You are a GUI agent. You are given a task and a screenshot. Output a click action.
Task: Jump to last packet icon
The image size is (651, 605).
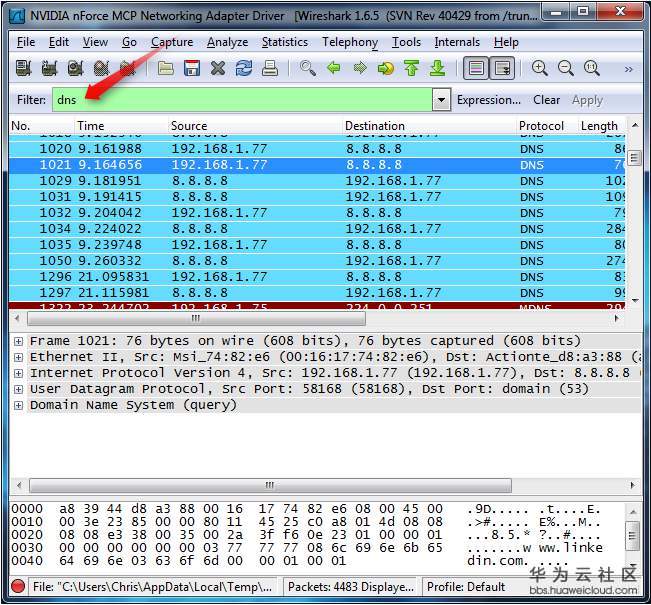point(437,68)
